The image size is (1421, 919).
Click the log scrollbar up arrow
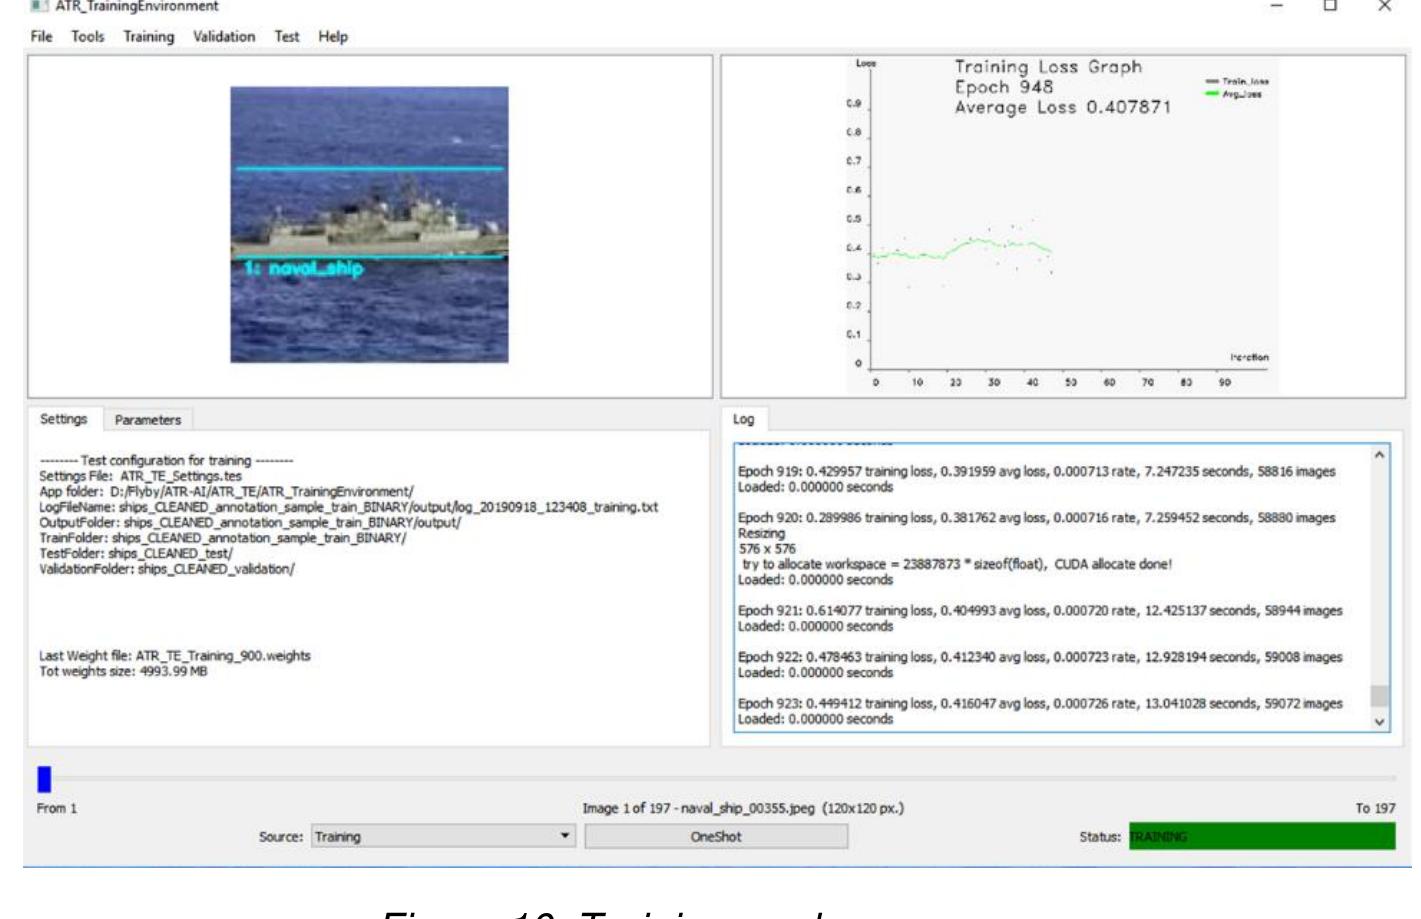pyautogui.click(x=1379, y=455)
